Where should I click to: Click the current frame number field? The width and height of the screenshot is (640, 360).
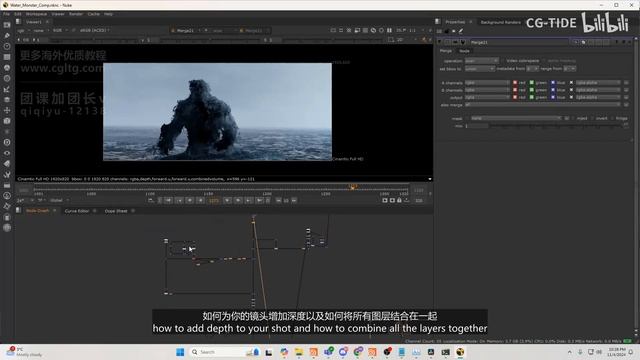tap(214, 200)
